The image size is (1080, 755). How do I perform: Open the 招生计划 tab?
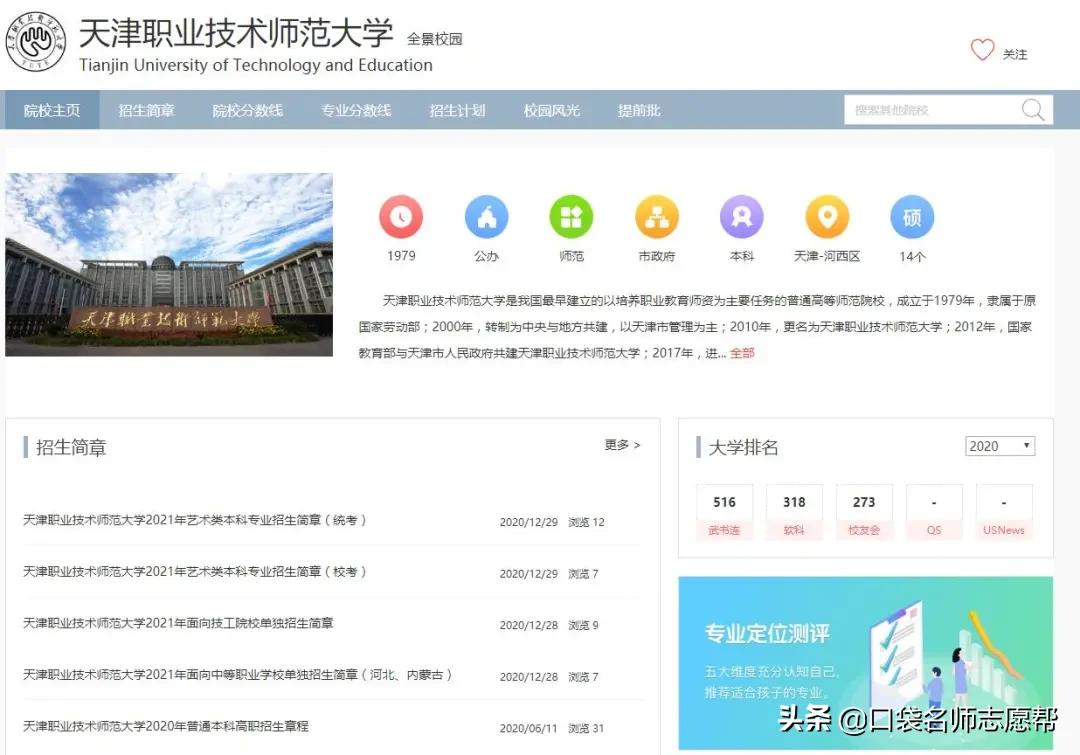pyautogui.click(x=457, y=110)
